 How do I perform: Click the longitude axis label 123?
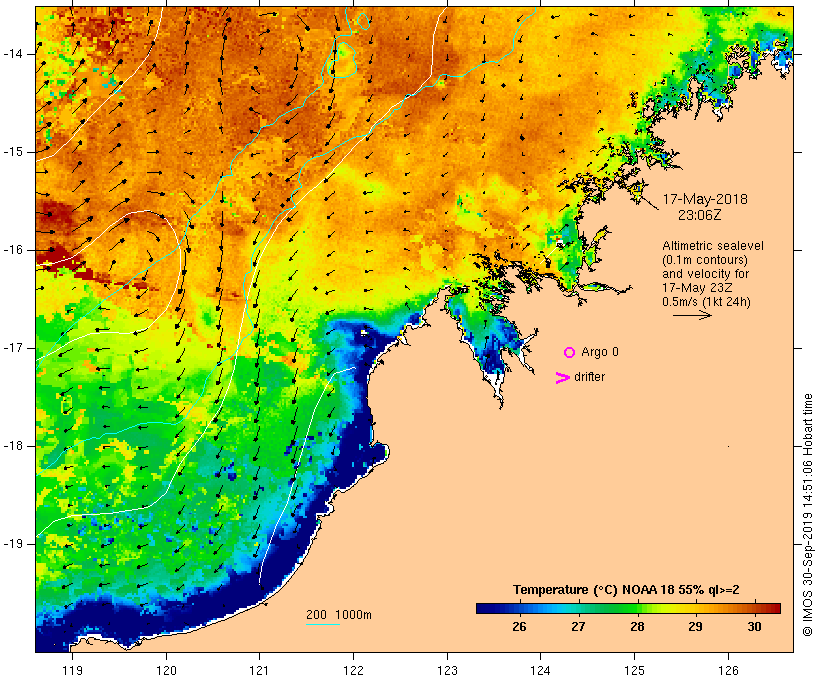click(447, 670)
